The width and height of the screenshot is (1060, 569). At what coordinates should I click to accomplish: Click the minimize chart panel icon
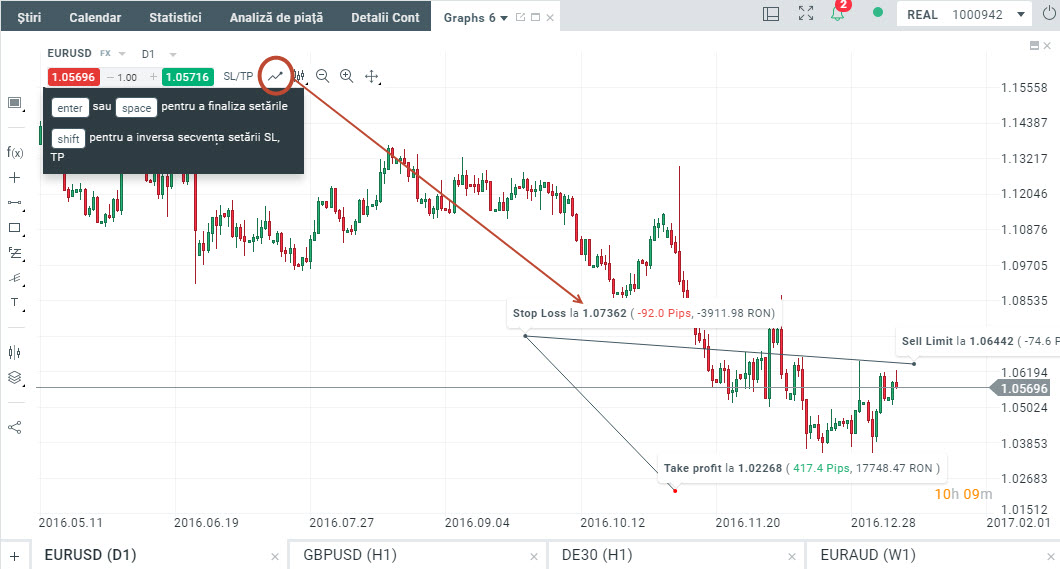point(1034,45)
